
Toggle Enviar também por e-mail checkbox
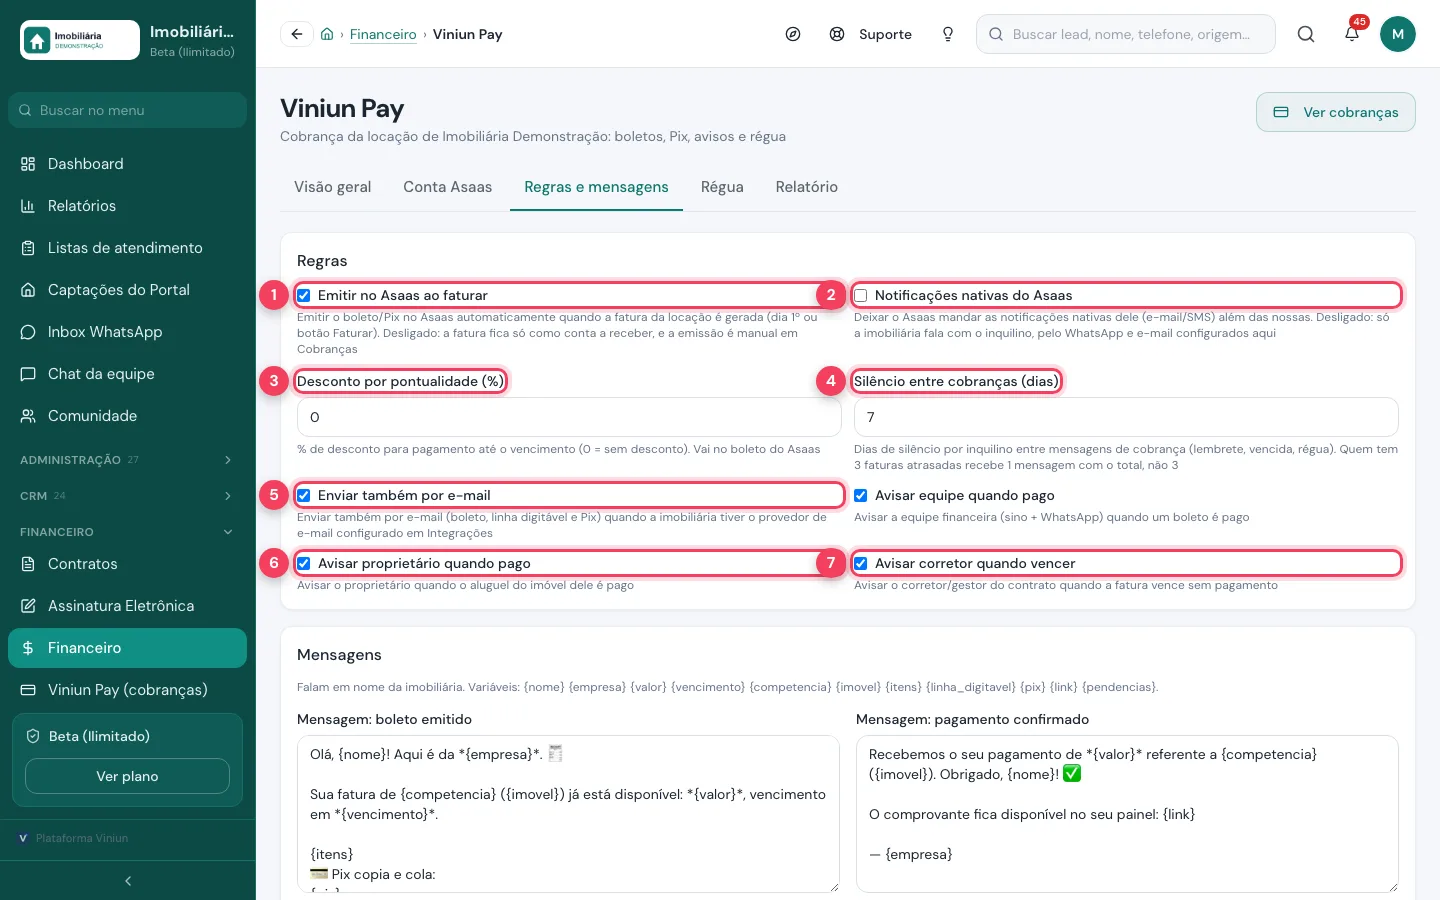point(304,496)
